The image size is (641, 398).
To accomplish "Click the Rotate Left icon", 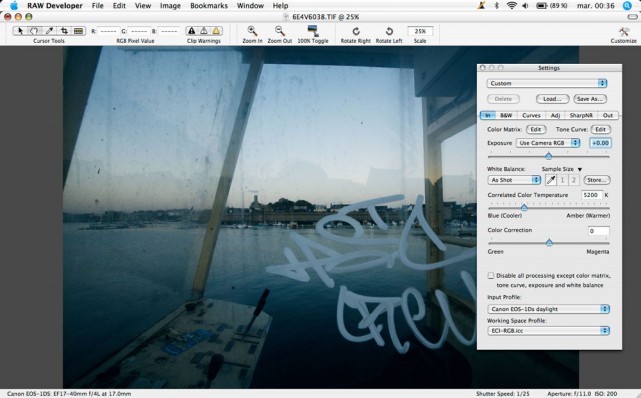I will coord(389,31).
